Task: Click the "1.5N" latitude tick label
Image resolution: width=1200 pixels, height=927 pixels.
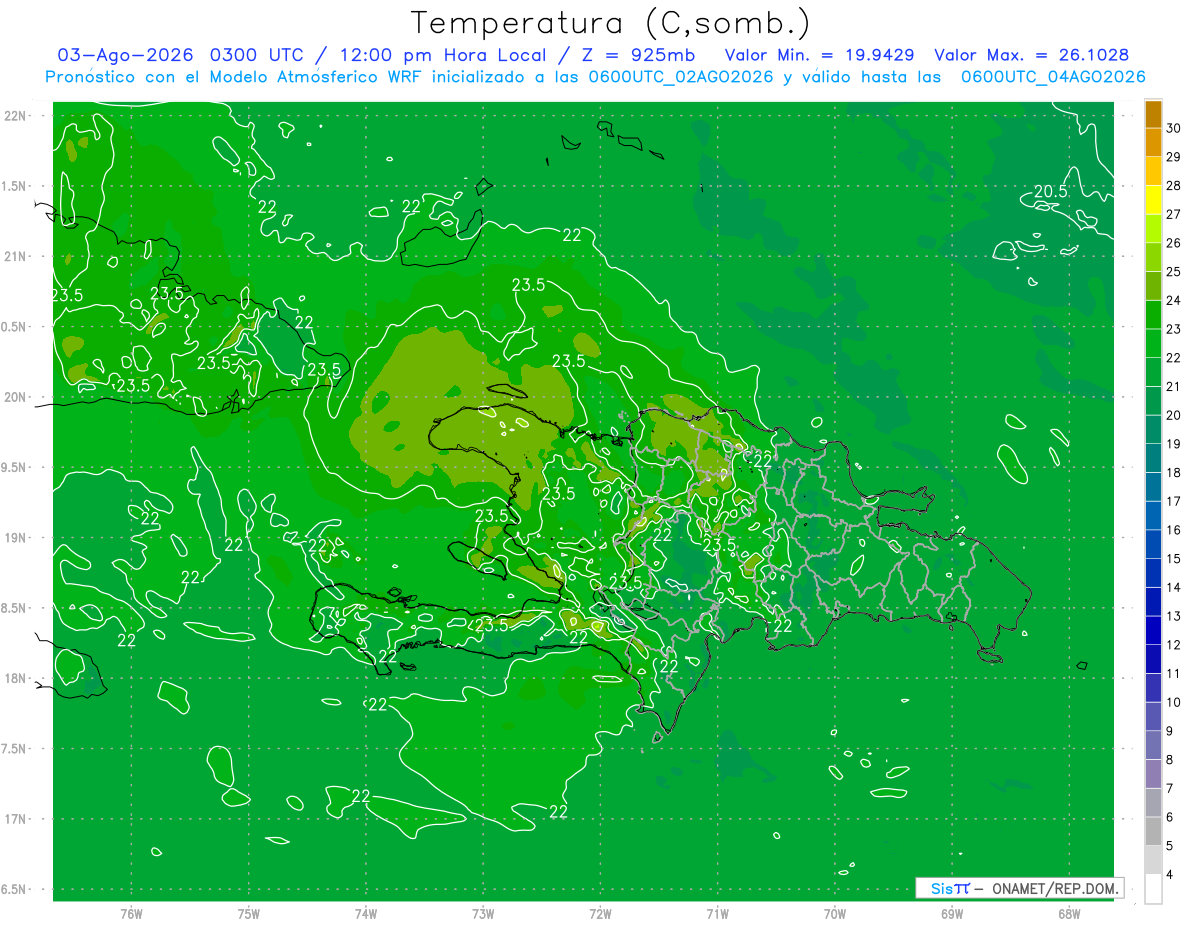Action: (16, 186)
